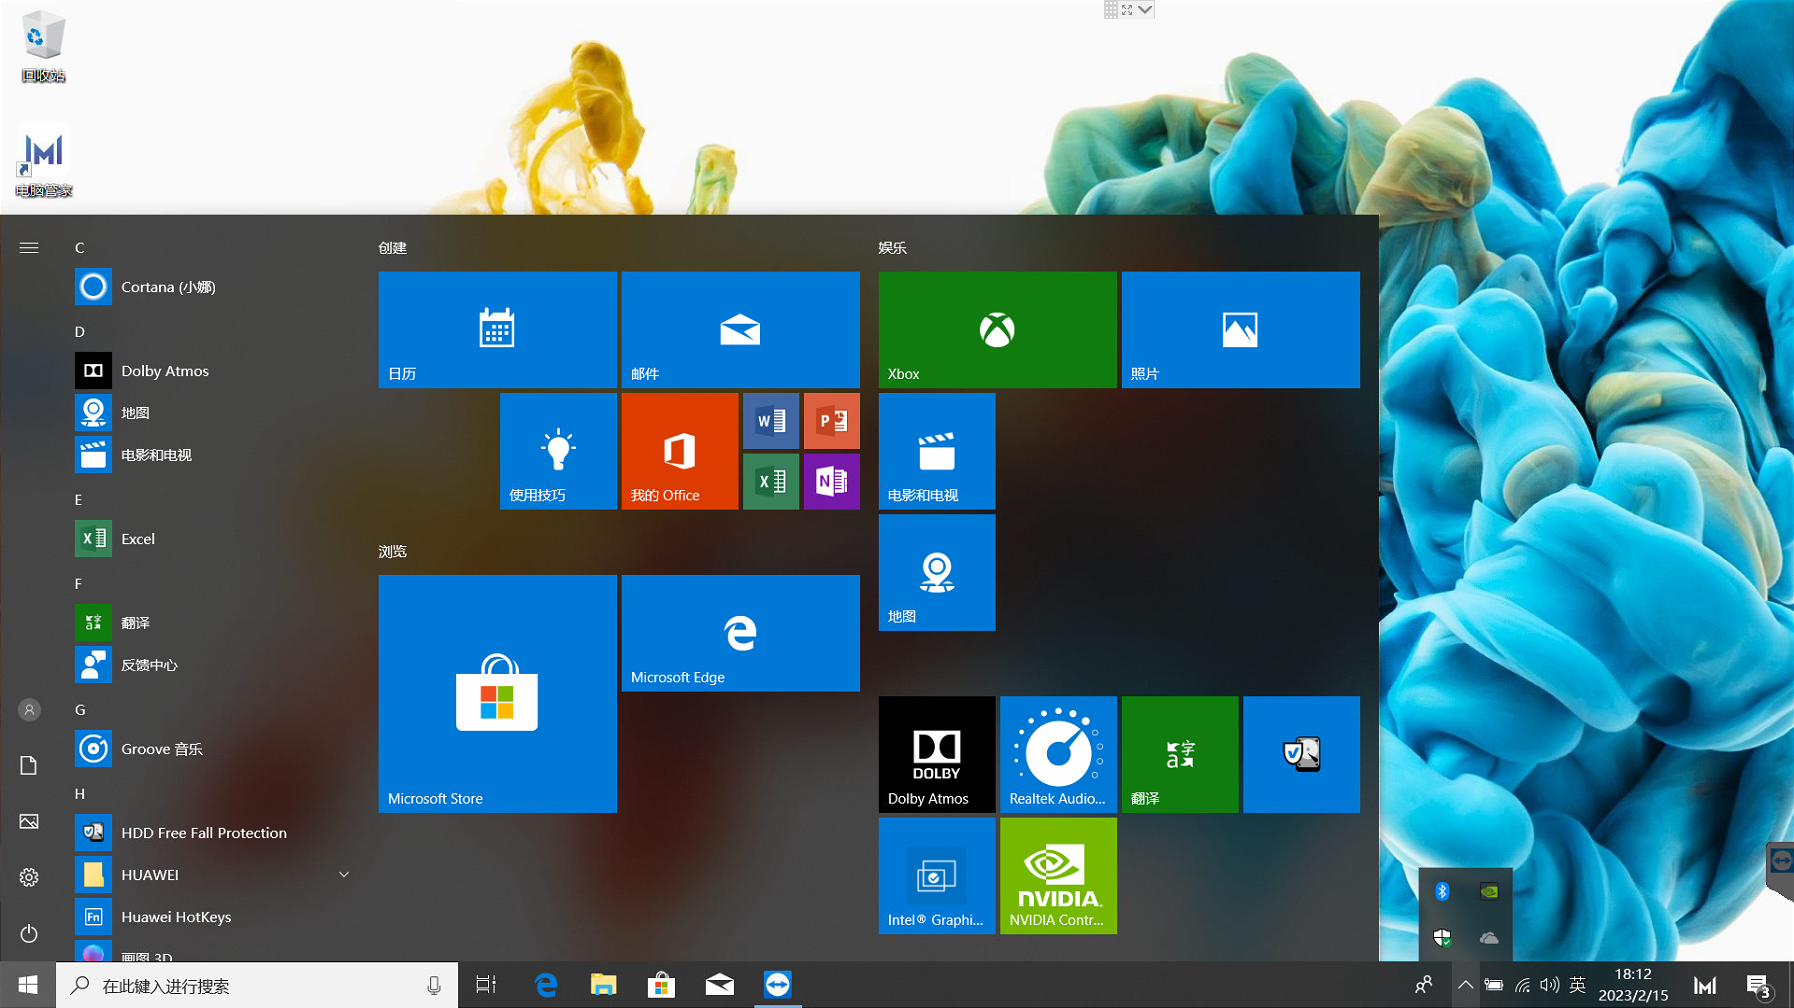The image size is (1794, 1008).
Task: Open Edge from the taskbar
Action: (x=546, y=985)
